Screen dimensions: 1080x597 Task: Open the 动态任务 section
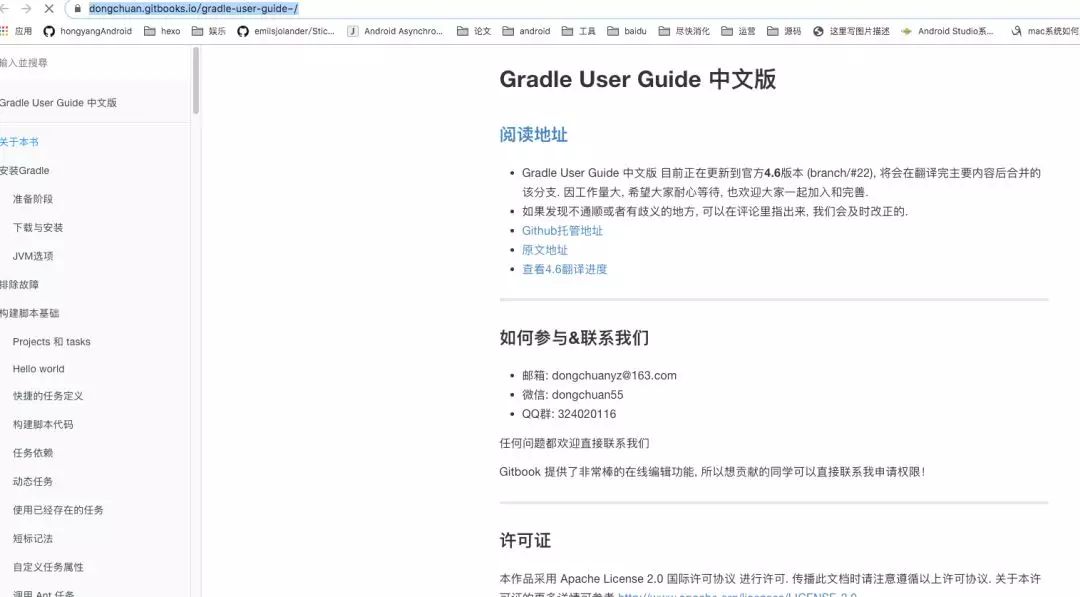[x=32, y=481]
